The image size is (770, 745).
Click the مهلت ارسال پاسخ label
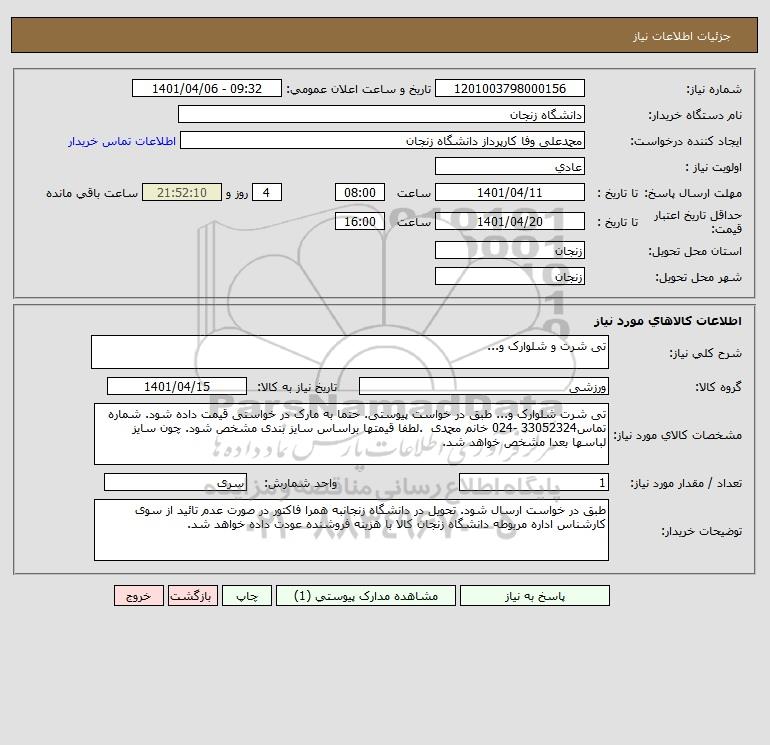693,193
